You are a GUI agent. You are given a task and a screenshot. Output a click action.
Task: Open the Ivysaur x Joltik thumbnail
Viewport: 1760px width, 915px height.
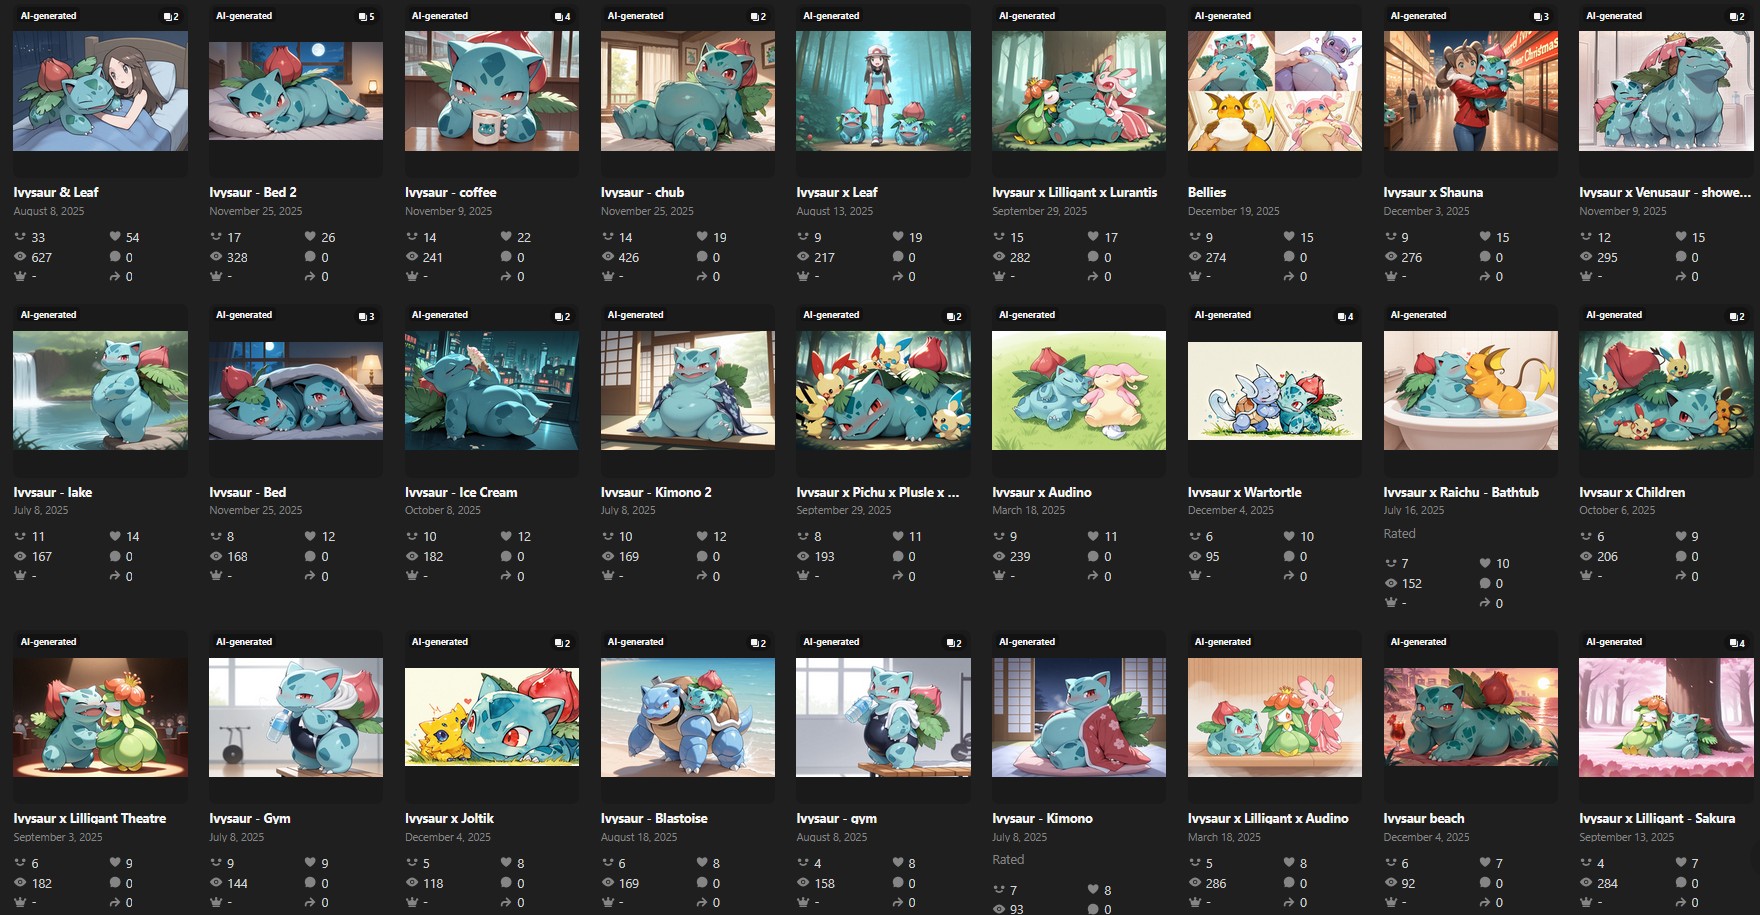tap(492, 717)
